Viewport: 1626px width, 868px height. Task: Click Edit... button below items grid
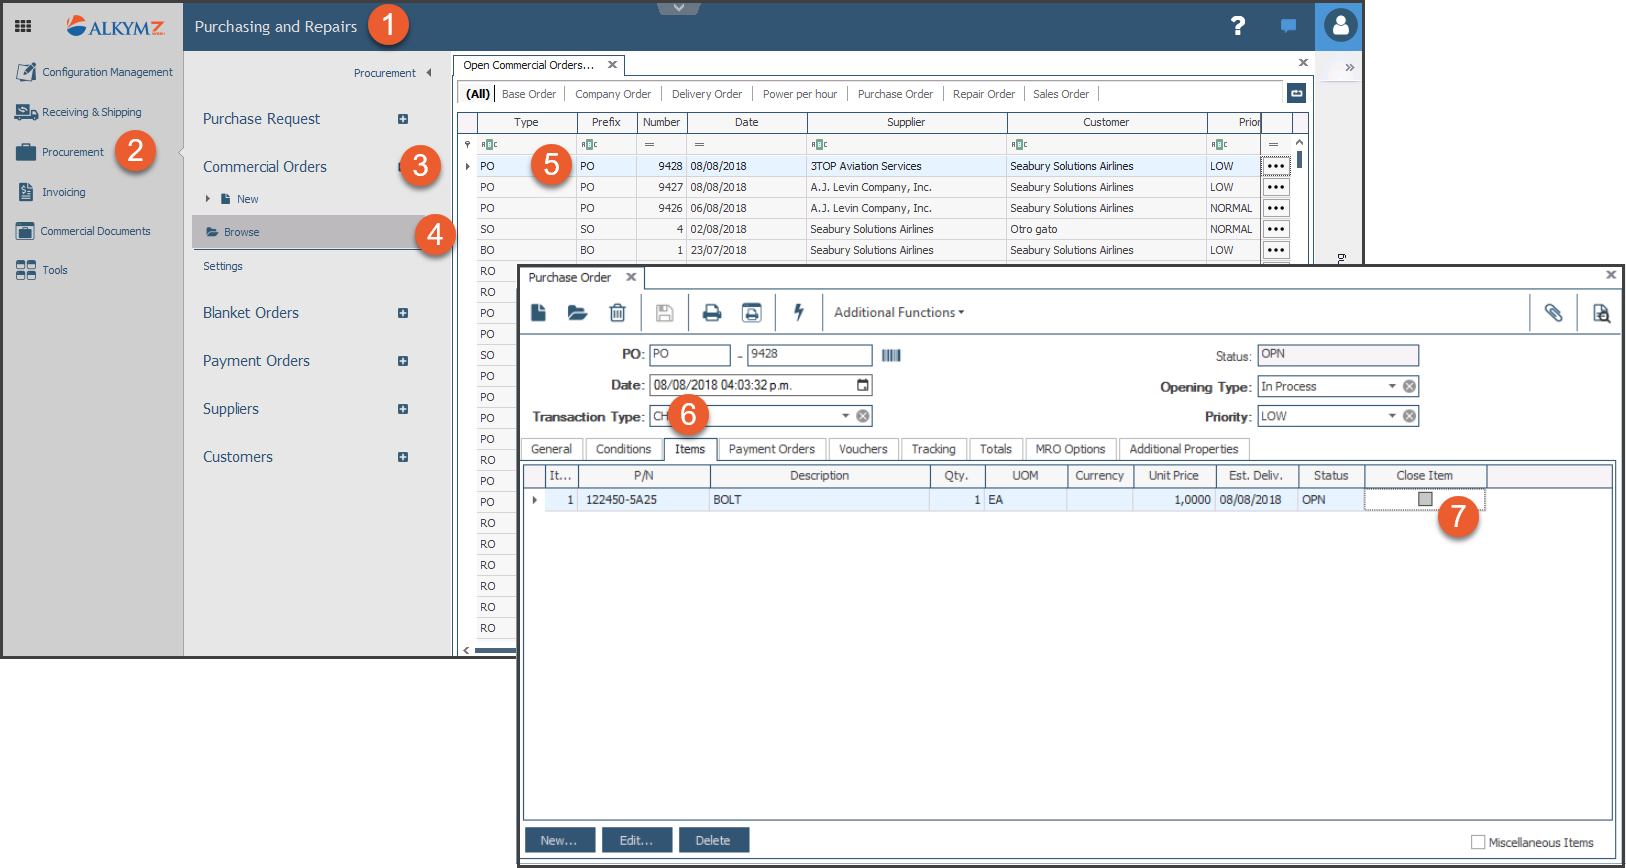tap(636, 840)
